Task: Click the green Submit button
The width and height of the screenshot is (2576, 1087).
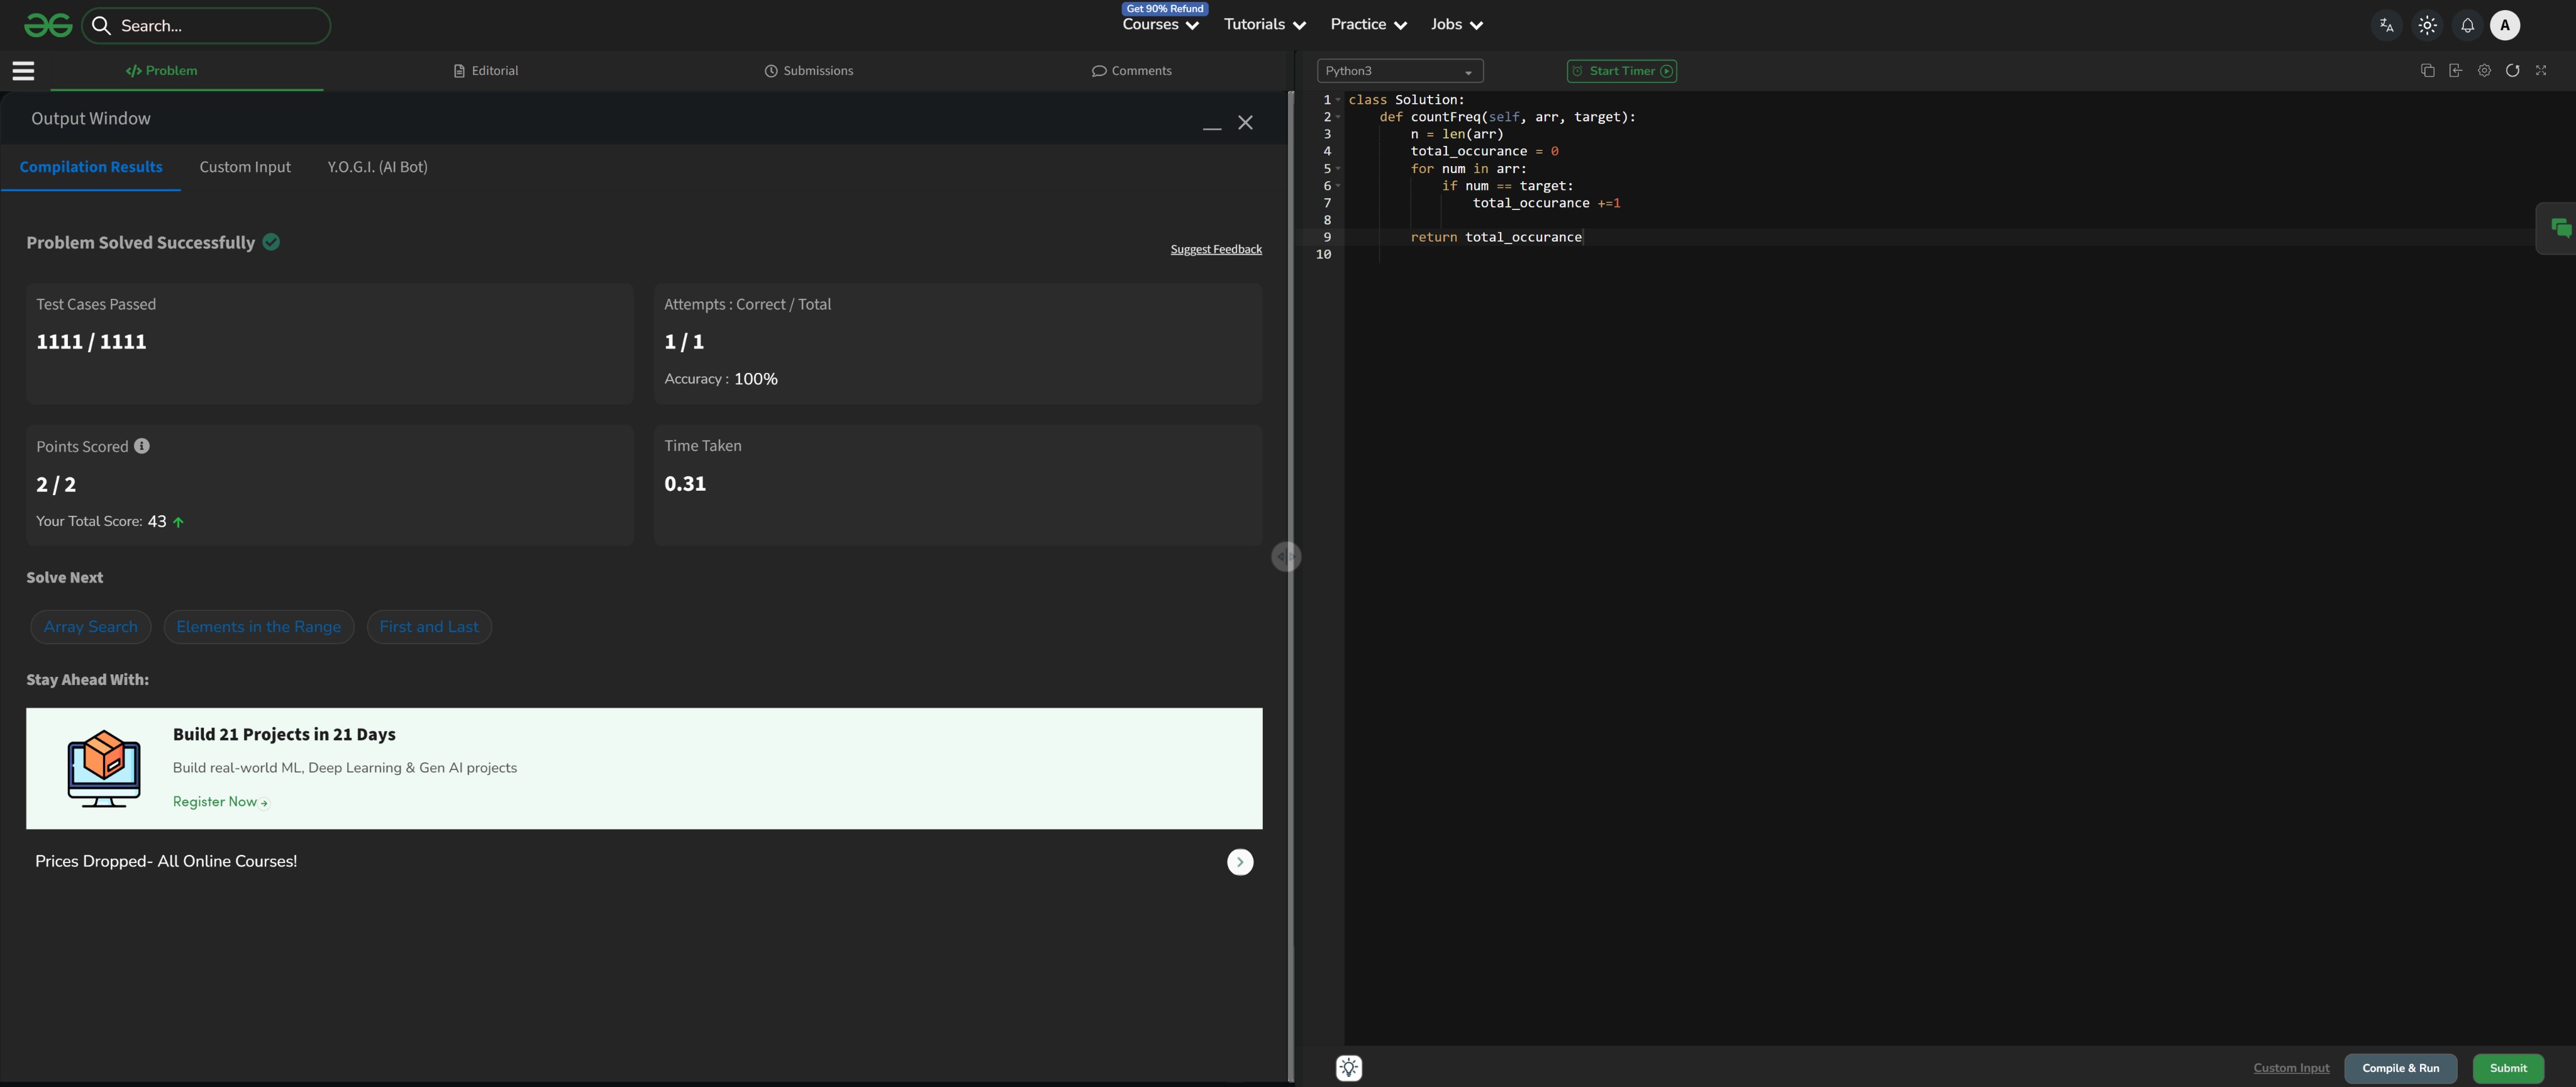Action: [x=2507, y=1068]
